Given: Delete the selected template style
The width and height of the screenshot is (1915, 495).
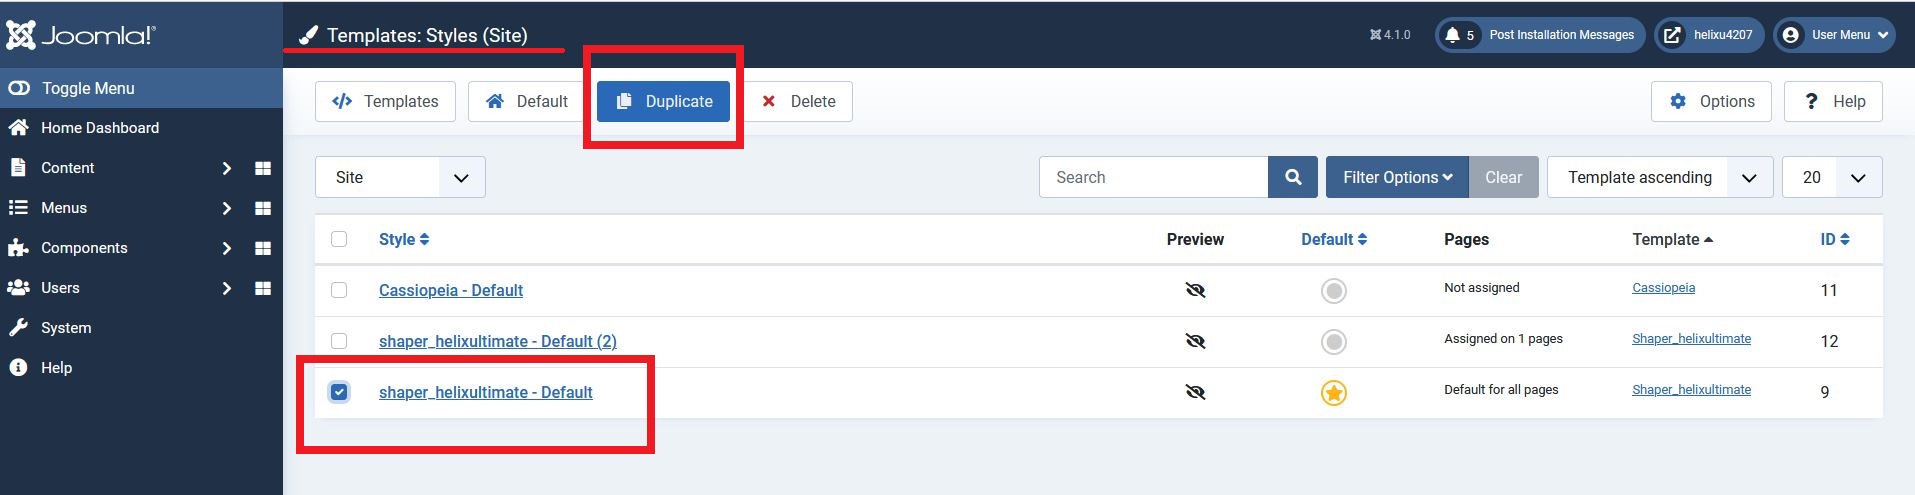Looking at the screenshot, I should pos(797,101).
